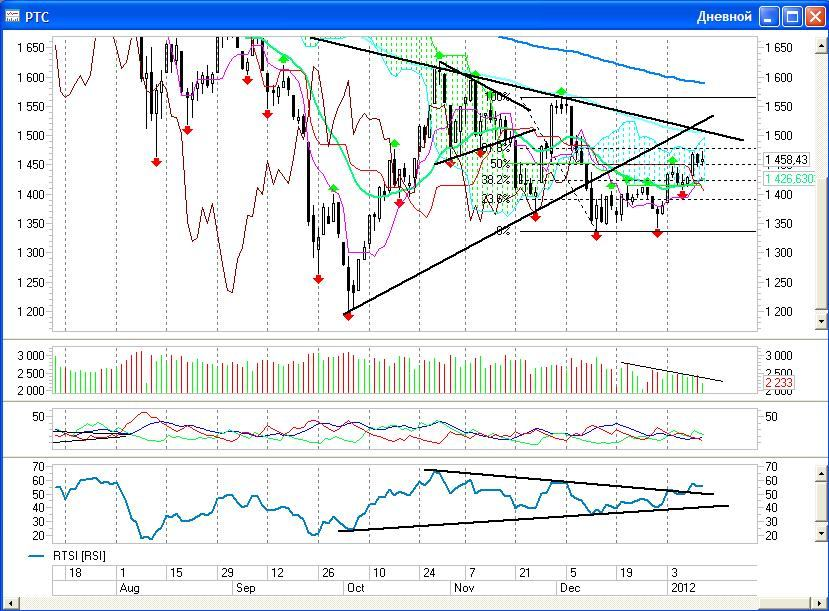Click the "29" date label on the time axis
Viewport: 829px width, 611px height.
point(227,572)
